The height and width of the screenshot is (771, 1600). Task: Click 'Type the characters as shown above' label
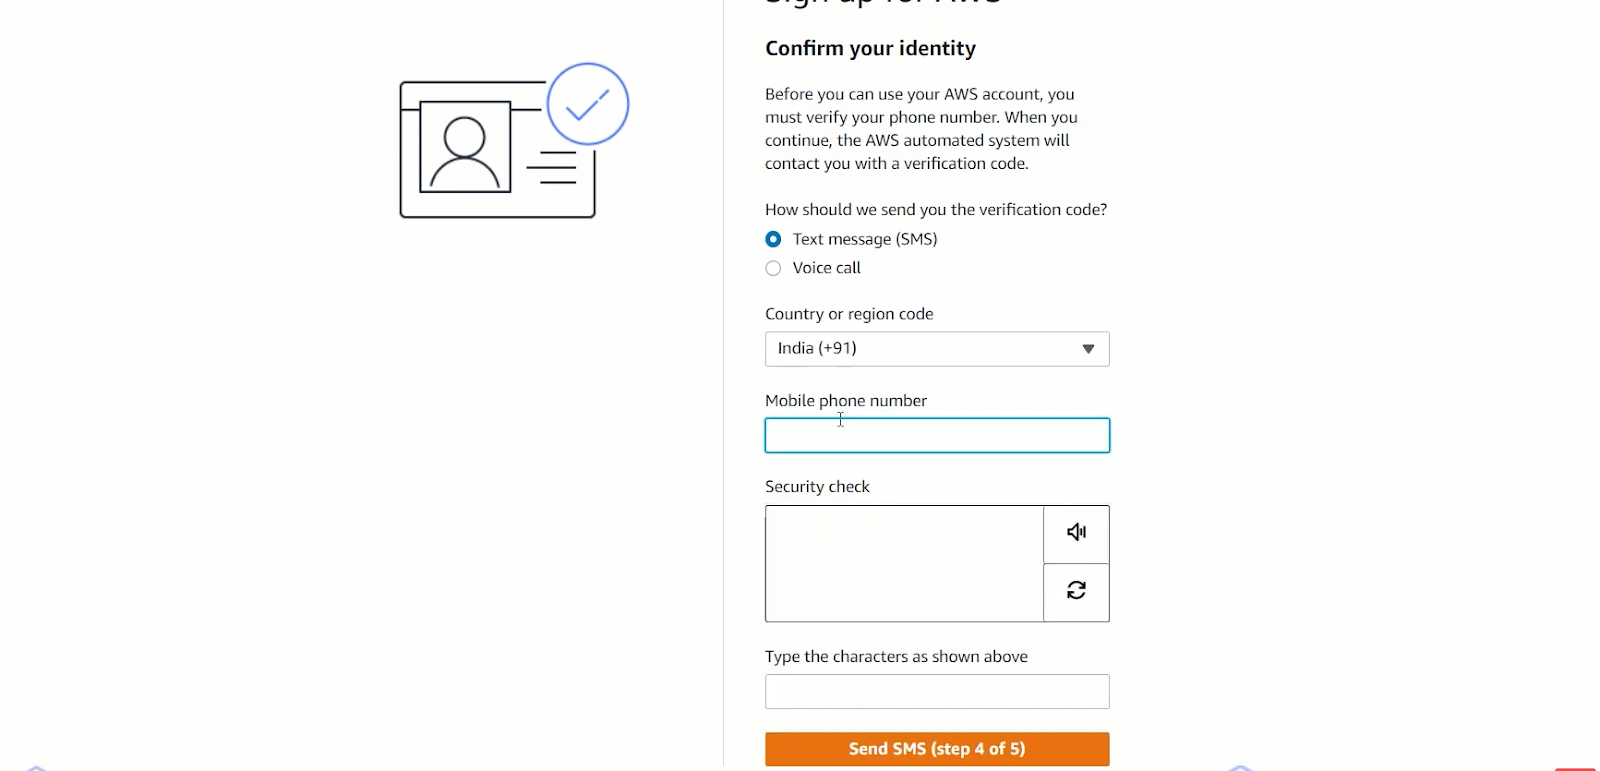(896, 657)
